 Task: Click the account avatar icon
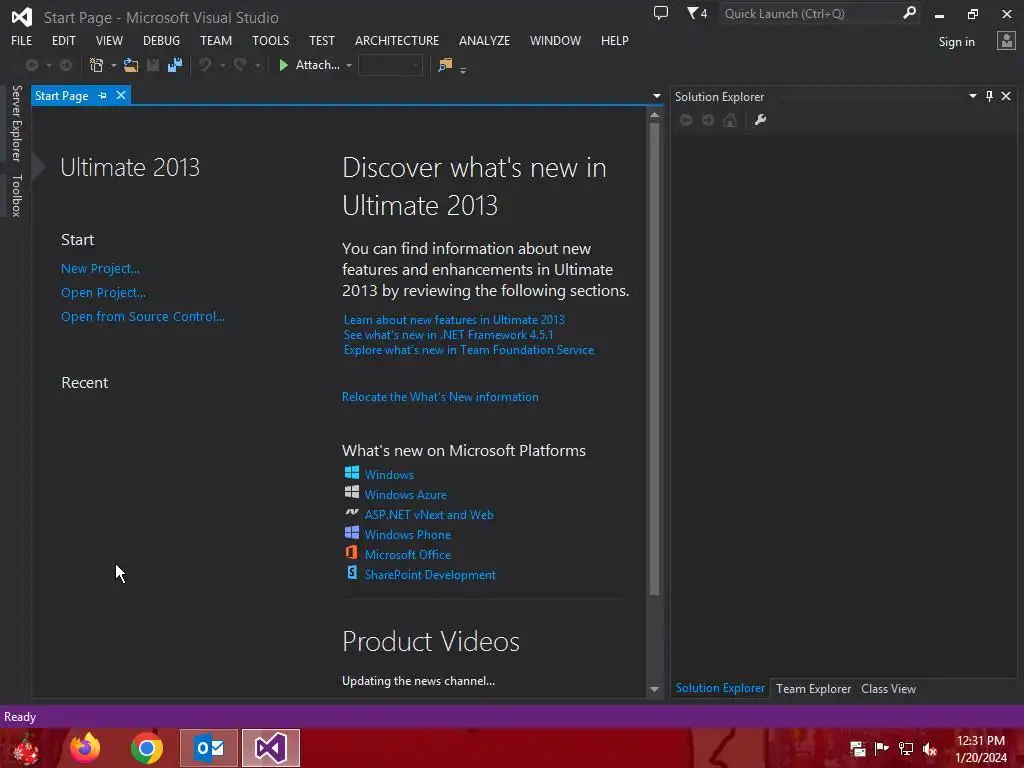point(1006,41)
